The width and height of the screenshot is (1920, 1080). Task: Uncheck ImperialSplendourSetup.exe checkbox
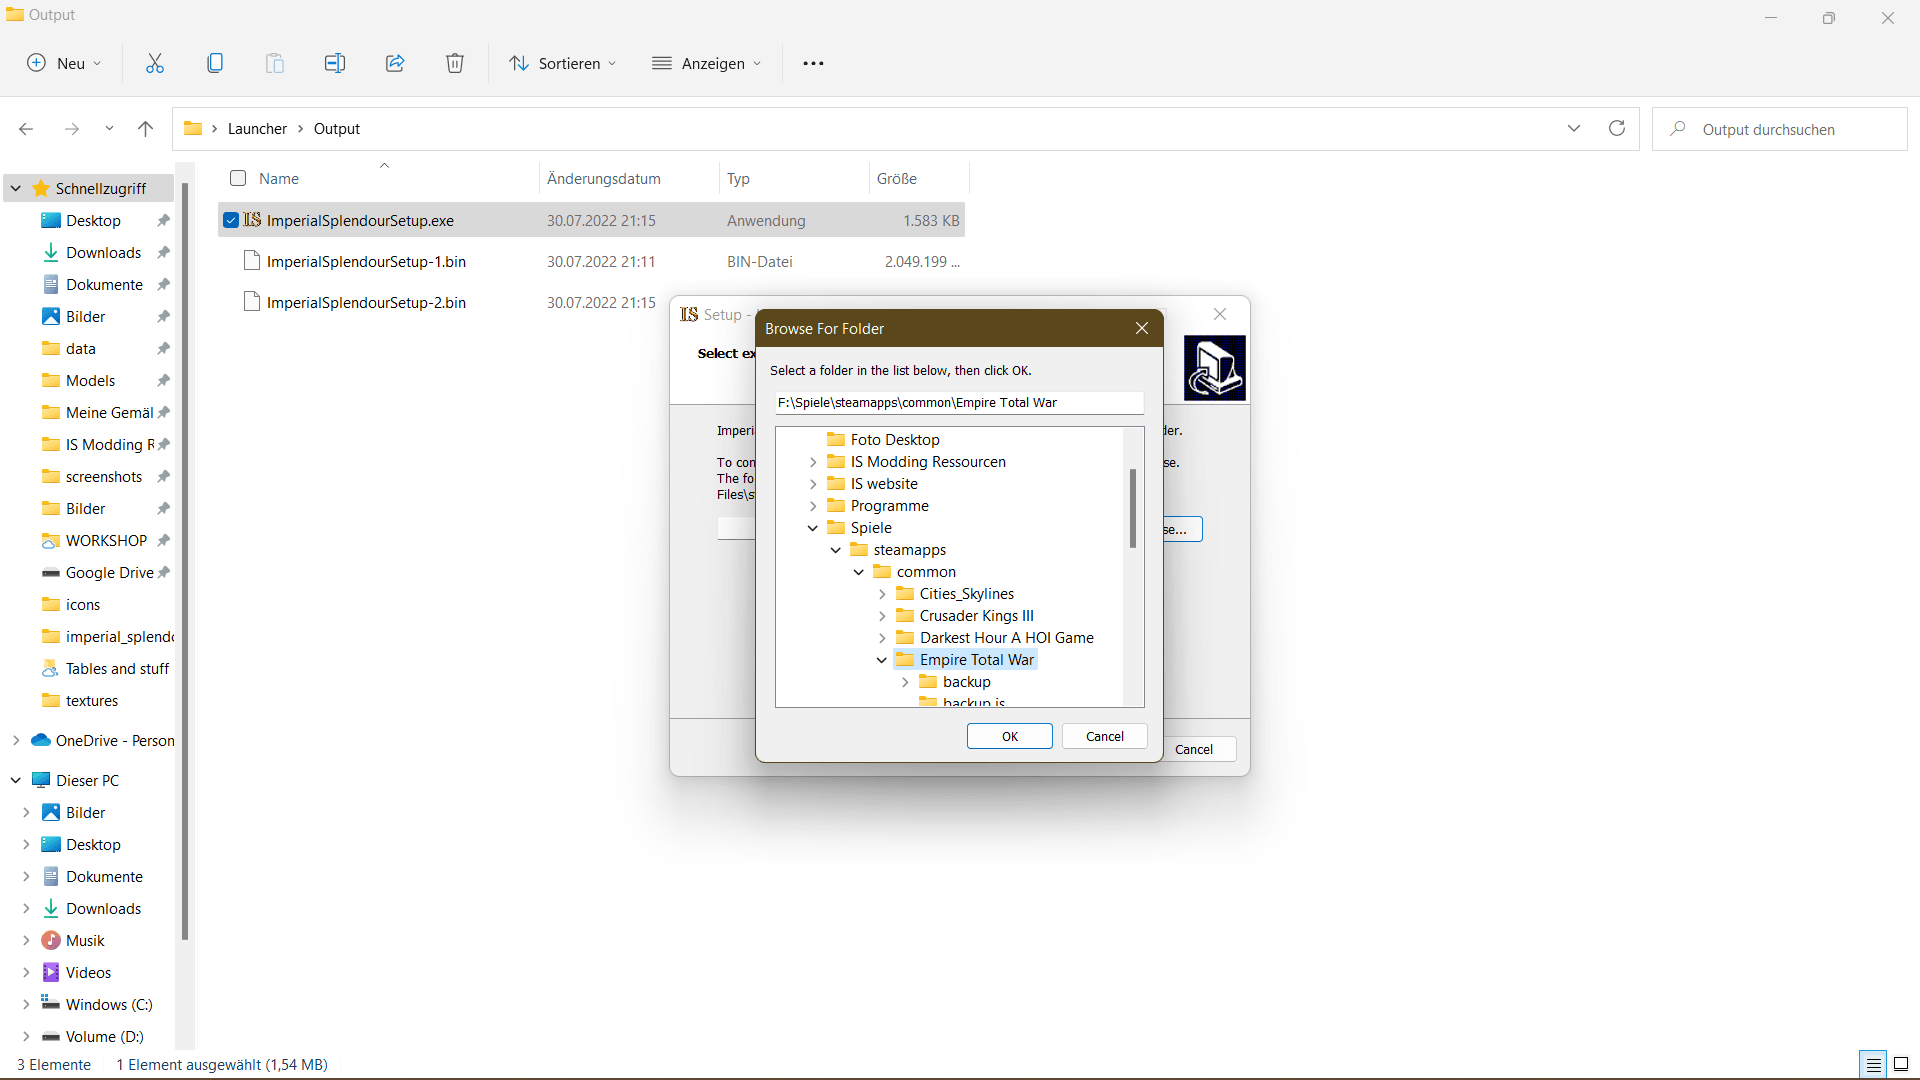click(231, 220)
